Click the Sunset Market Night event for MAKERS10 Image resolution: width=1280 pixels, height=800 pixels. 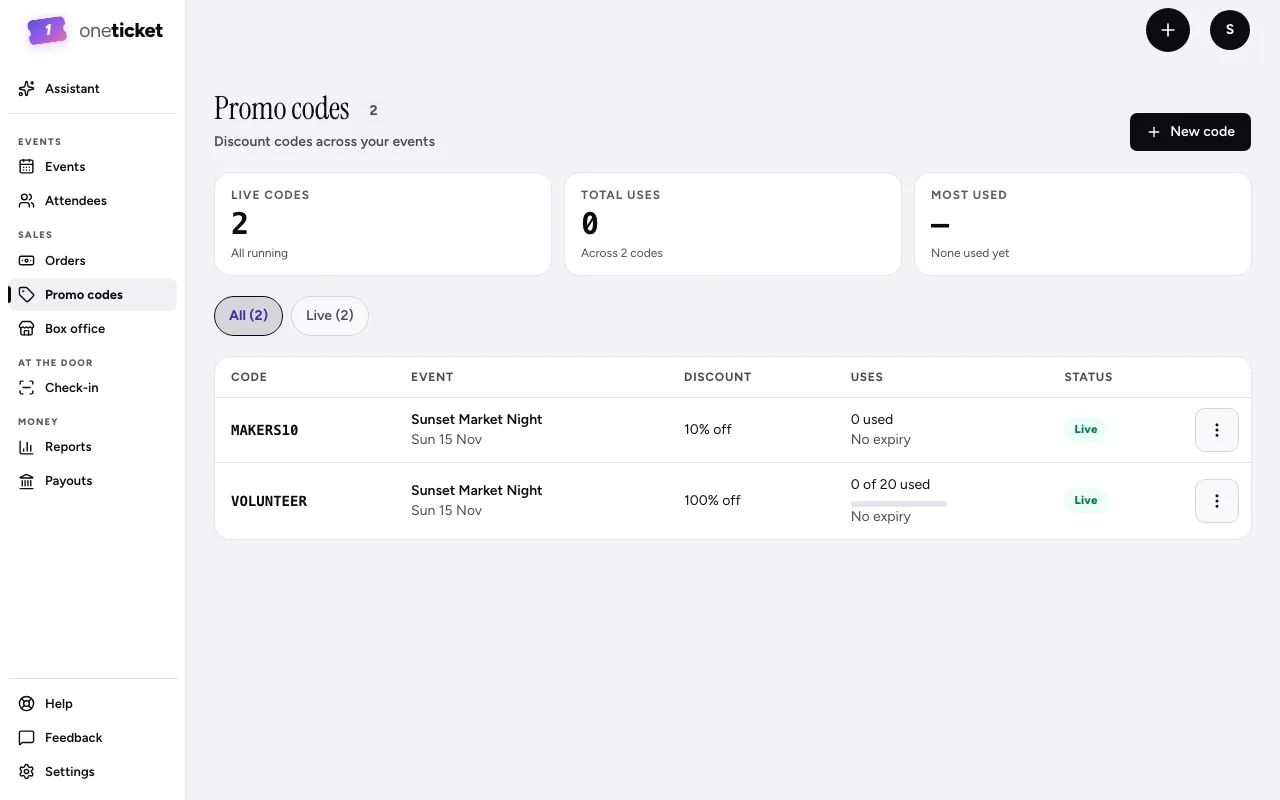coord(477,420)
